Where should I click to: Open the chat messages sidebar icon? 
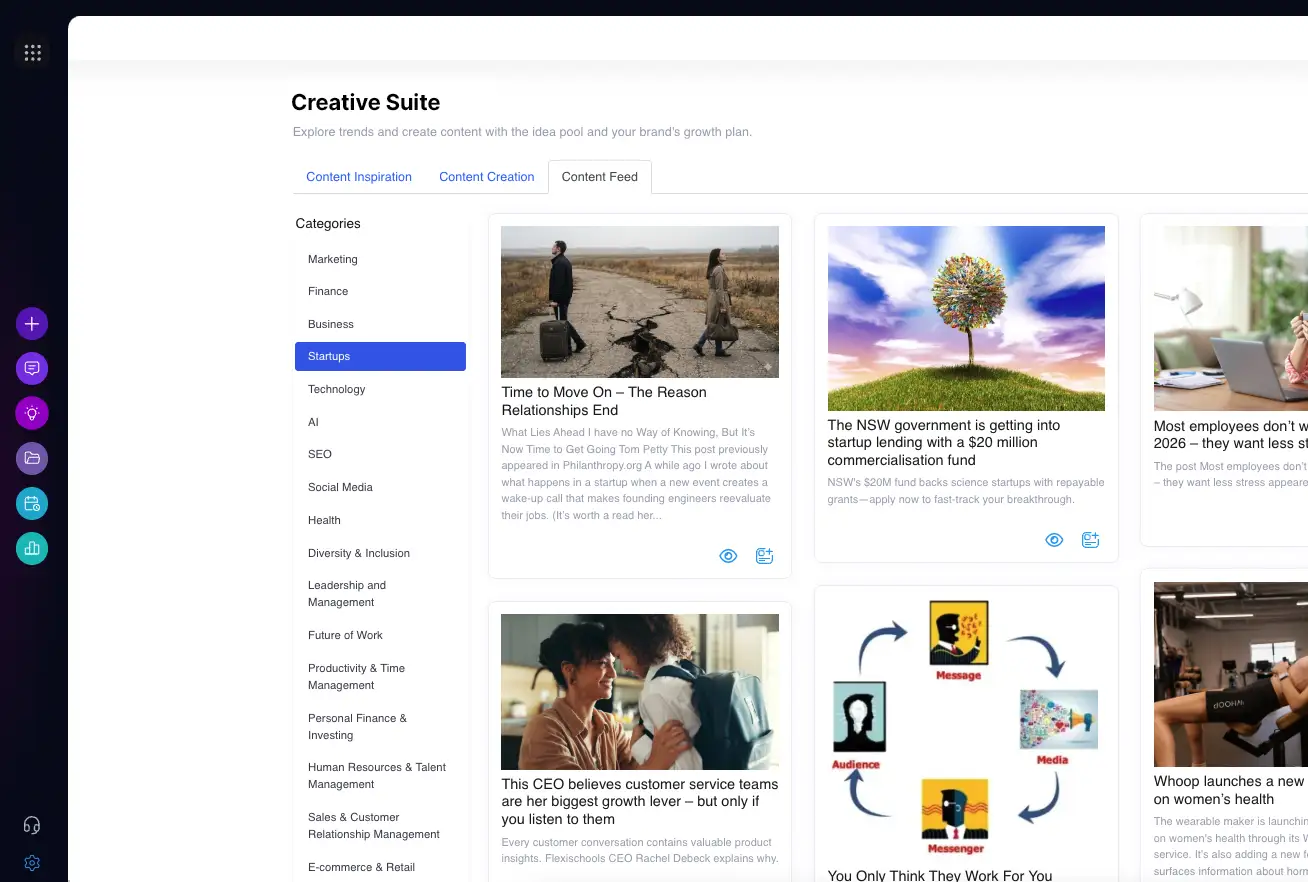[32, 369]
